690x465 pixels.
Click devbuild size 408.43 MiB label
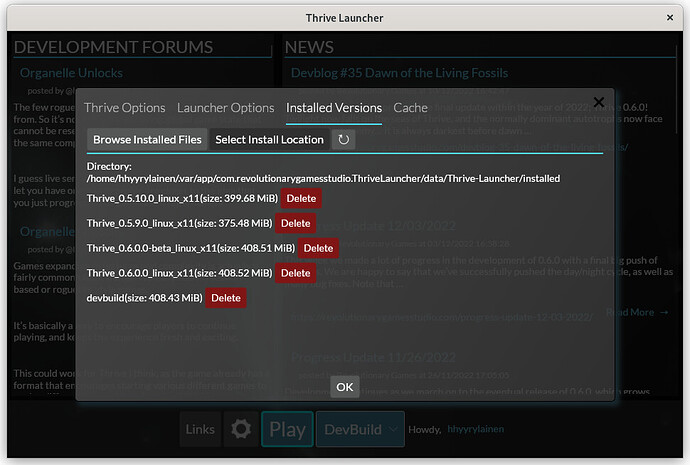pyautogui.click(x=144, y=298)
